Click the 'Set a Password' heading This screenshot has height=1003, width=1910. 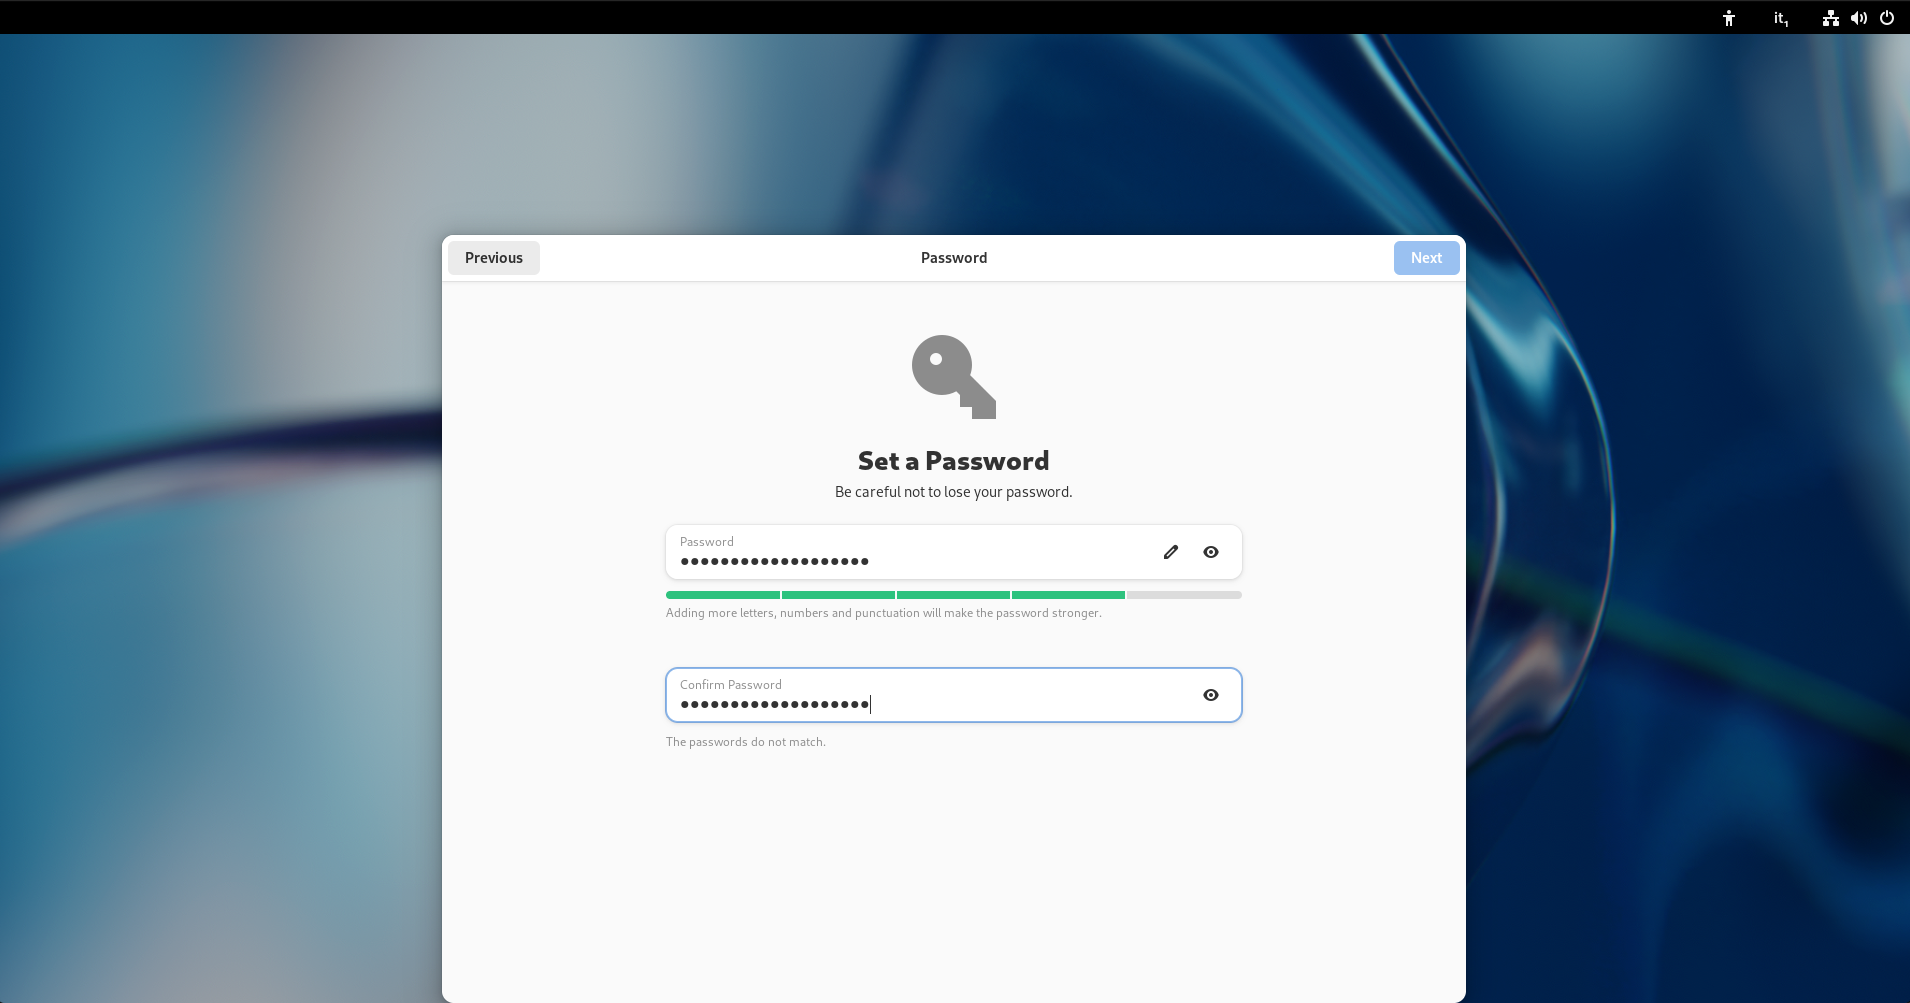pyautogui.click(x=953, y=461)
